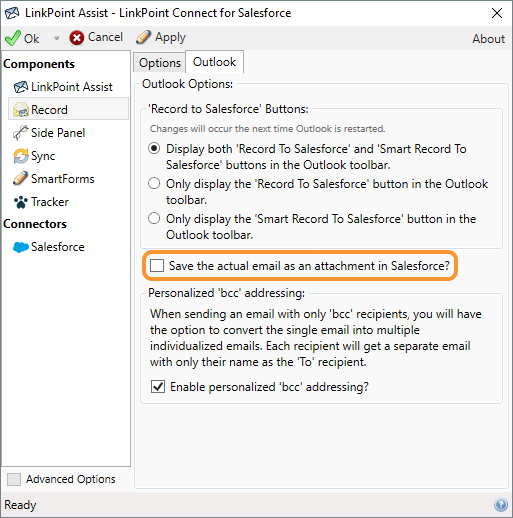Choose only 'Smart Record To Salesforce' radio

tap(154, 219)
